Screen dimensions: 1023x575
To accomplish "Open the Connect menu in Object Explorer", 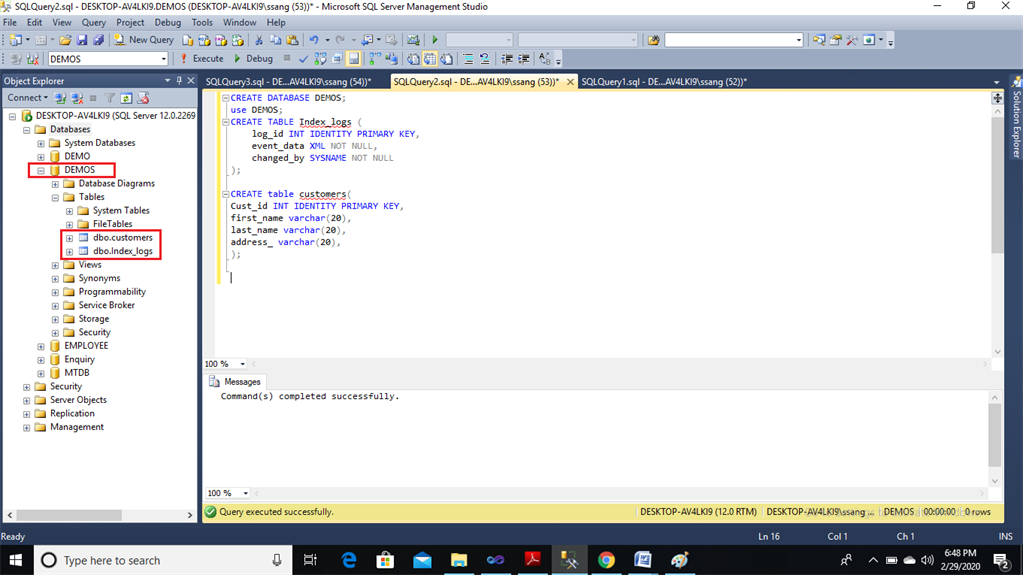I will 27,98.
